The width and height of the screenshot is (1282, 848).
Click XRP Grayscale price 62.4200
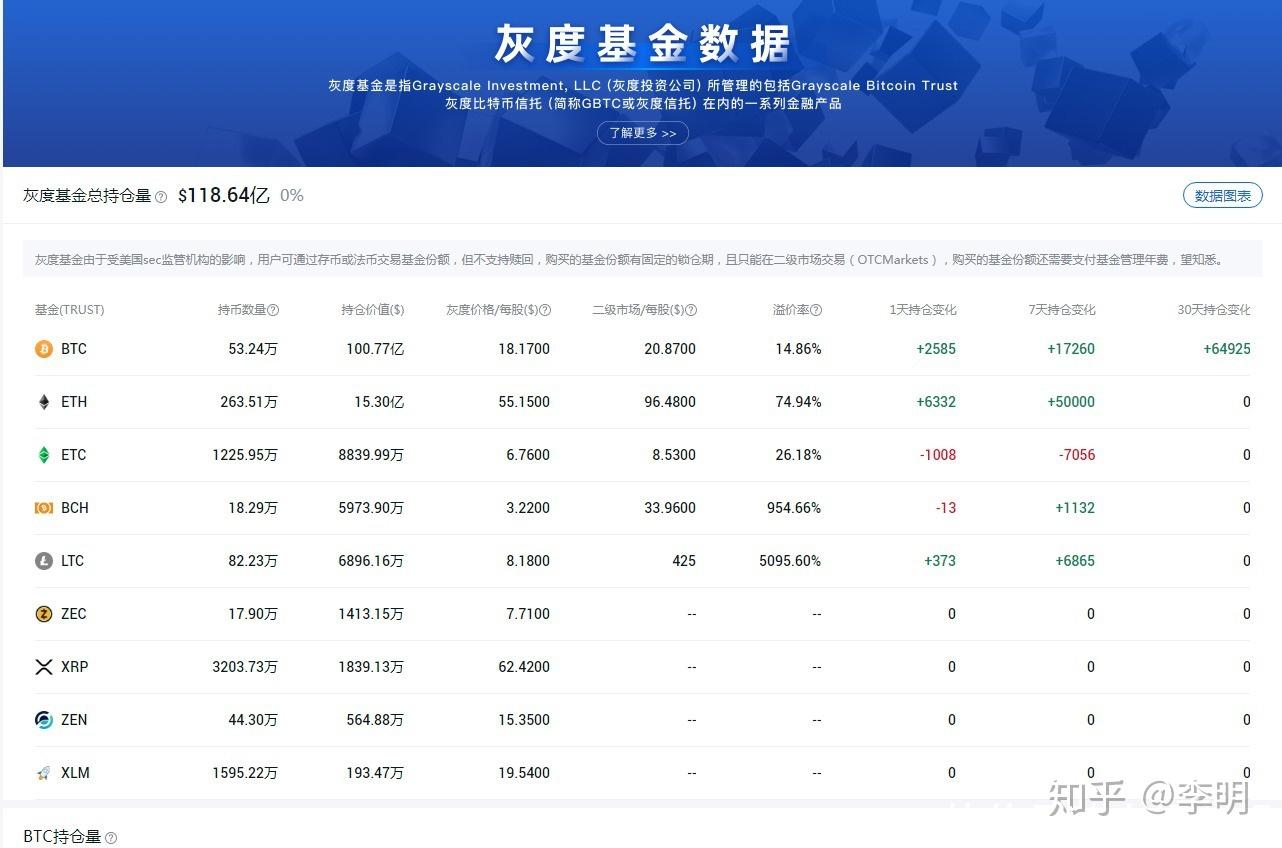coord(524,667)
